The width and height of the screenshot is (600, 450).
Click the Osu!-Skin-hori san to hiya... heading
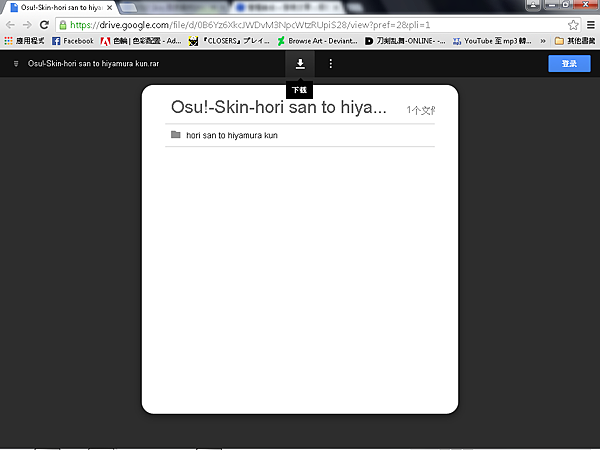pos(278,107)
